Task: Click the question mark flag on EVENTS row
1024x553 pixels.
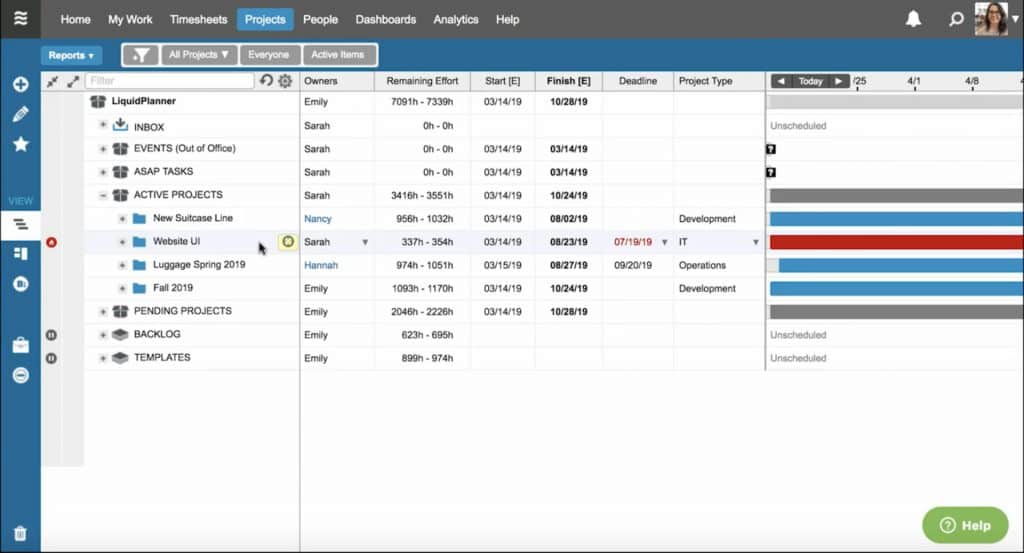Action: 771,149
